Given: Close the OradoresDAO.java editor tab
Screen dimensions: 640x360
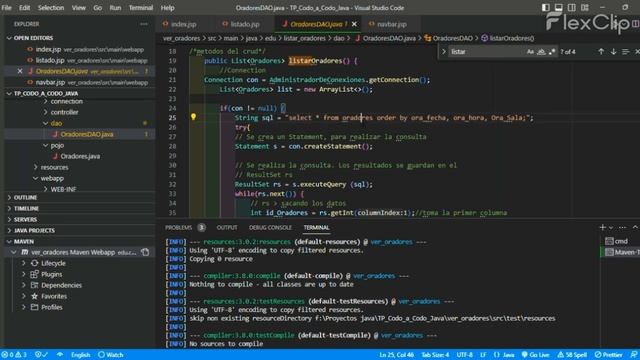Looking at the screenshot, I should [354, 24].
